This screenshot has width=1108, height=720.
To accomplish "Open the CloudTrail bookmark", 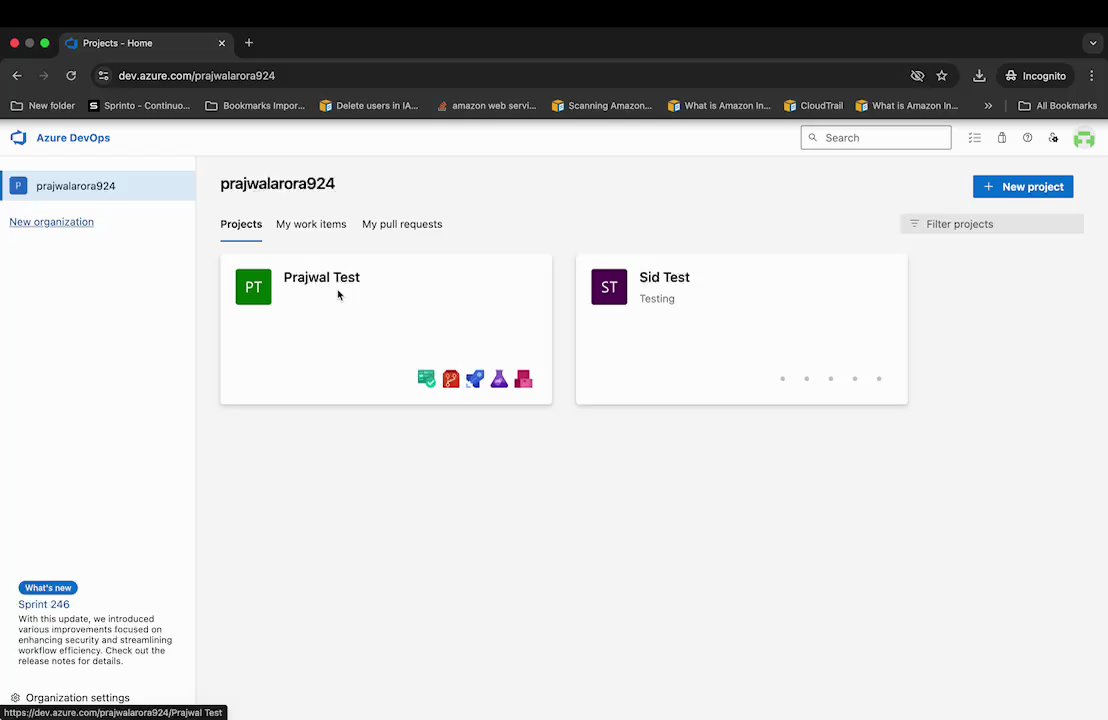I will click(x=813, y=106).
